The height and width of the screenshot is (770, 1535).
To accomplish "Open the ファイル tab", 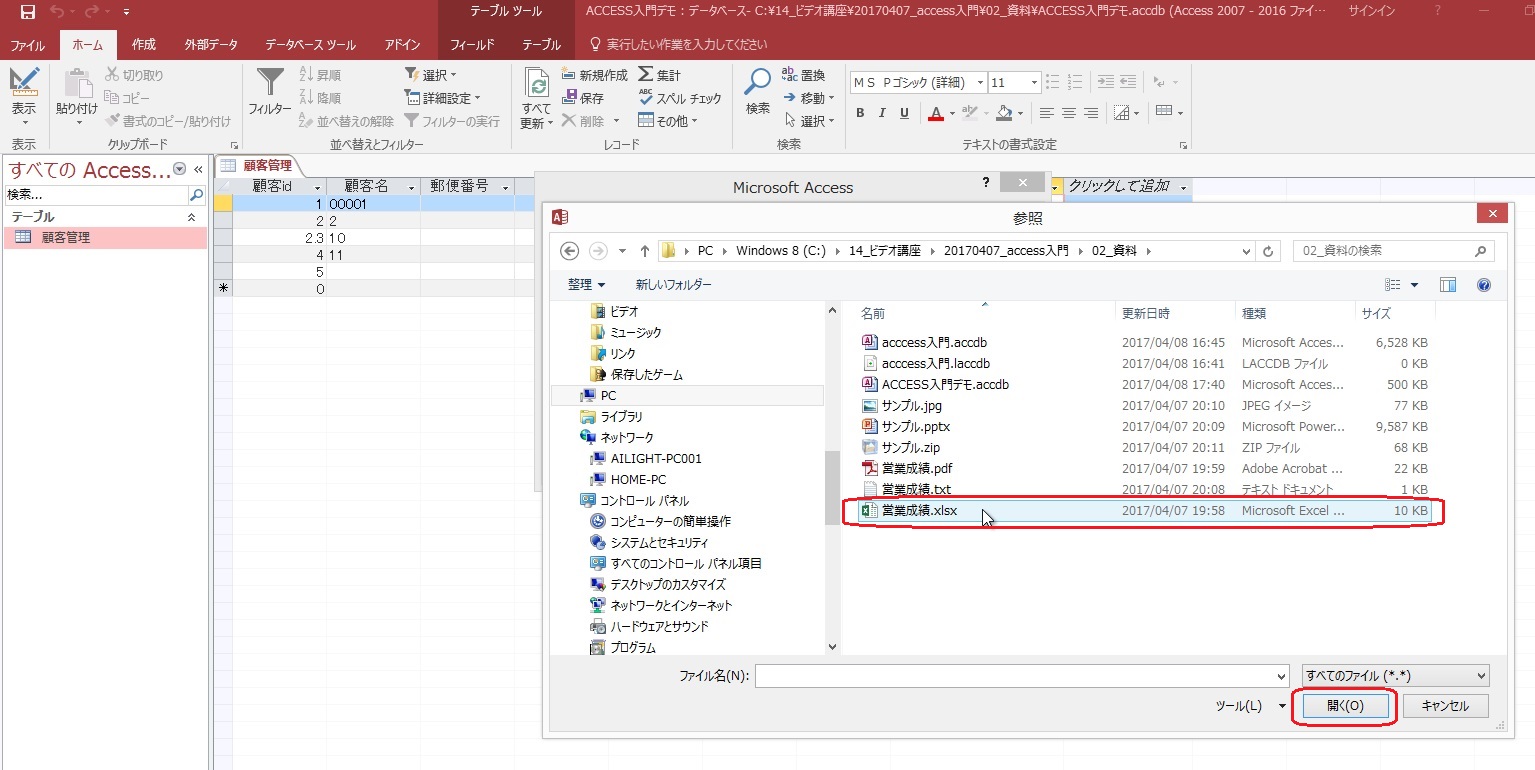I will point(28,45).
